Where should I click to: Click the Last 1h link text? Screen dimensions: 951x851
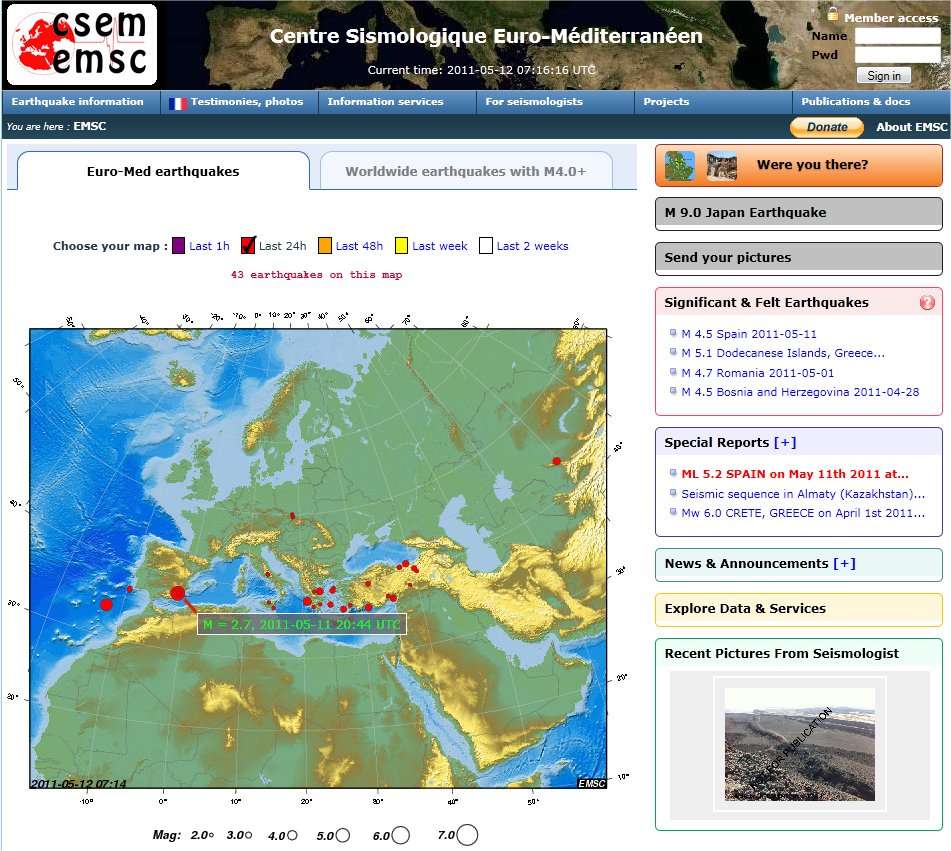point(209,246)
